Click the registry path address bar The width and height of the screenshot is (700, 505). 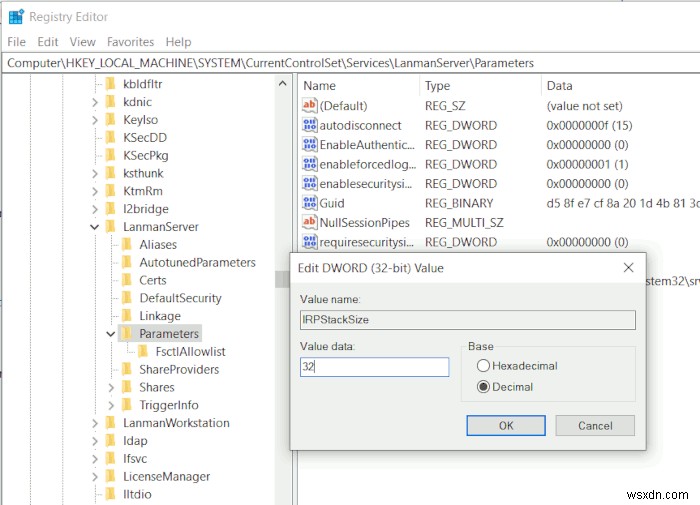(350, 63)
